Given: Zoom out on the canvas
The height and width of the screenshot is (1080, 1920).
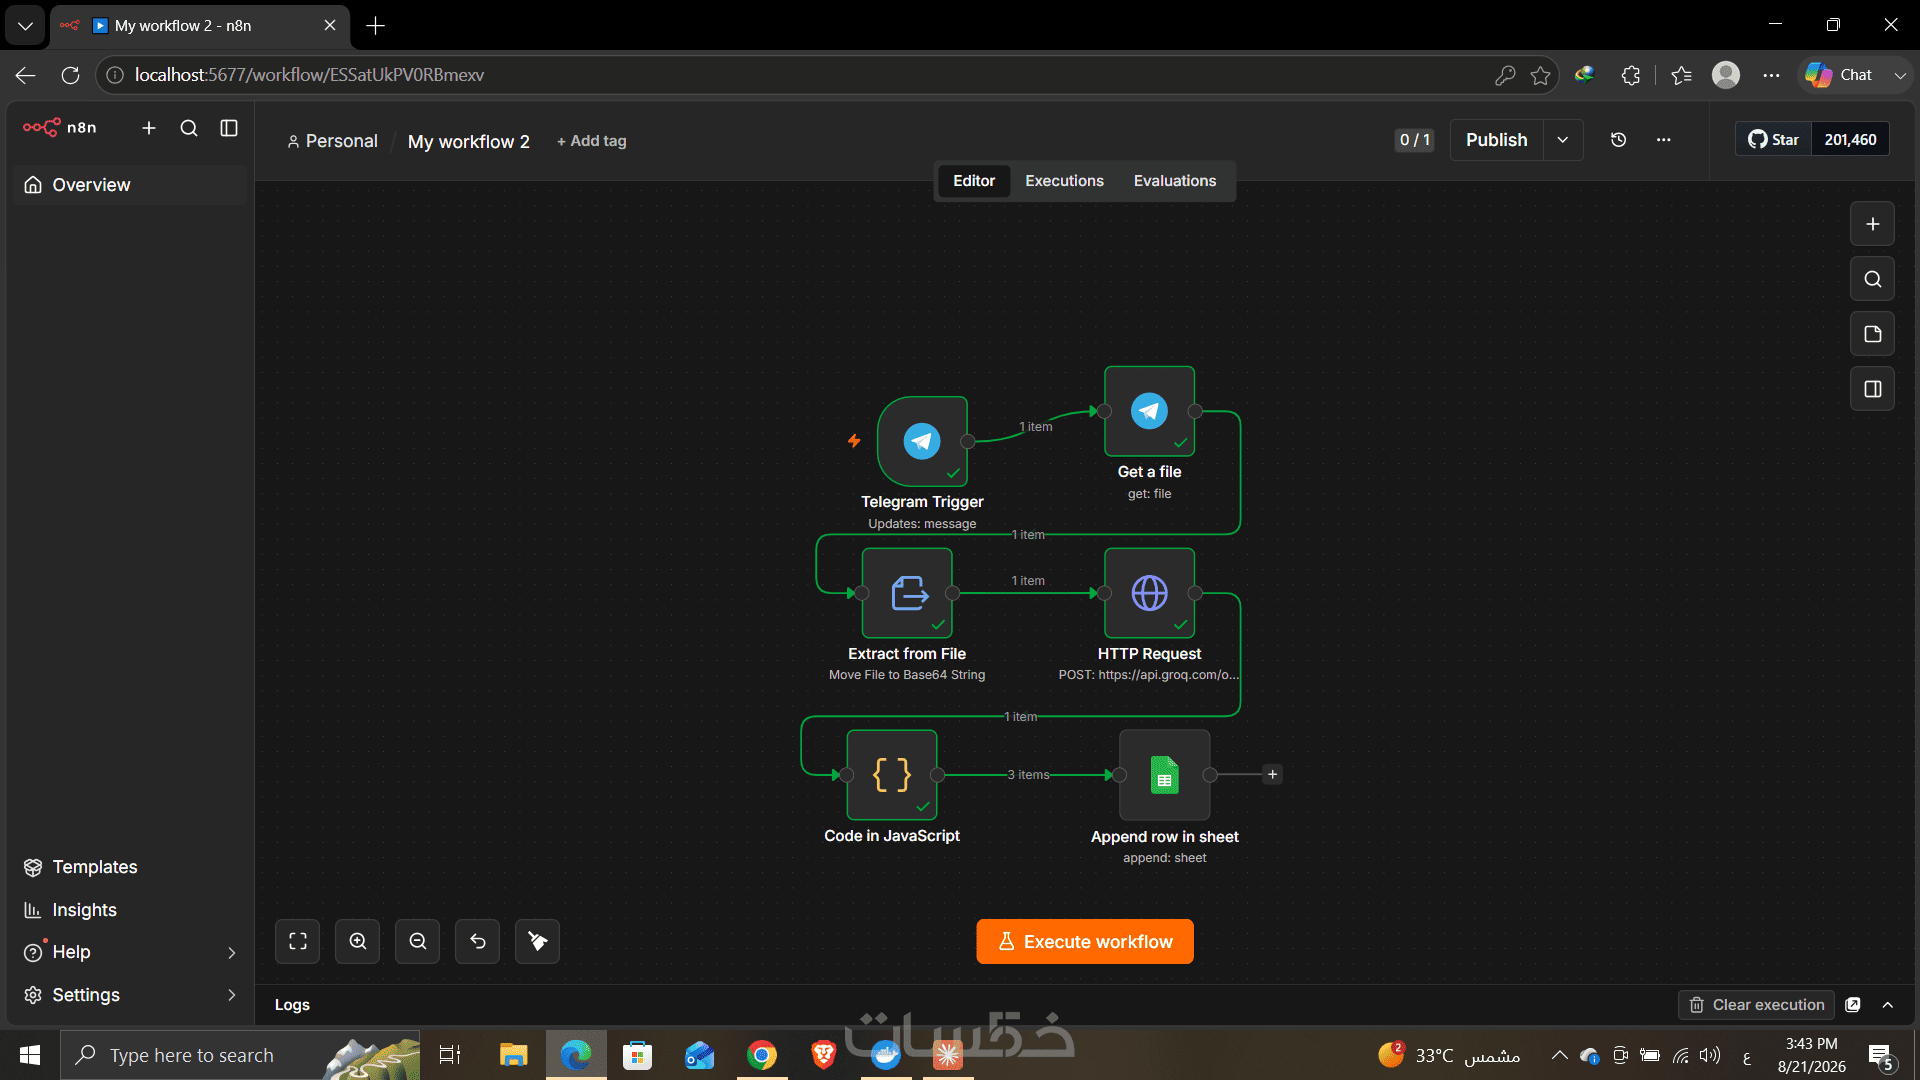Looking at the screenshot, I should [418, 941].
